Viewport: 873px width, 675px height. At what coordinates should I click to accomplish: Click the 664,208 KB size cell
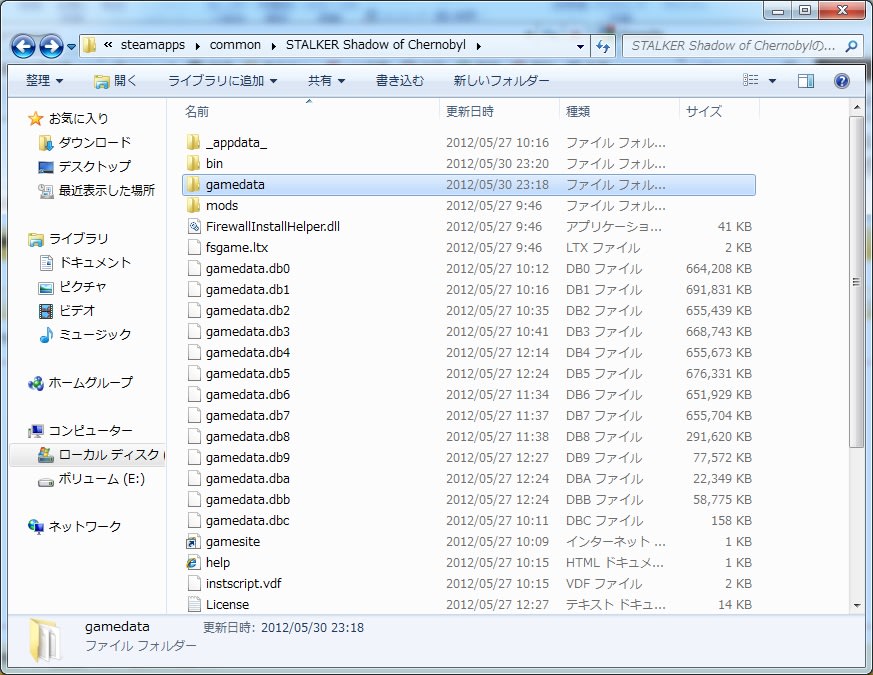(x=719, y=268)
